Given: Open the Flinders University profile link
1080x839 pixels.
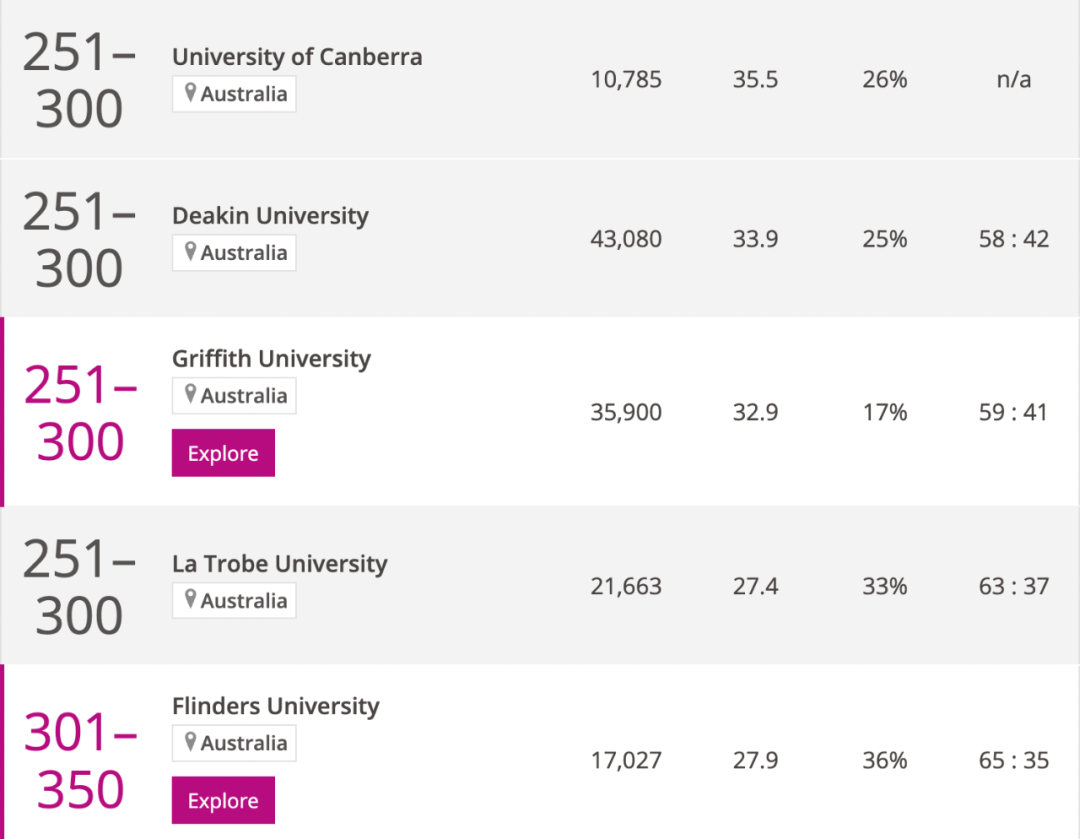Looking at the screenshot, I should pyautogui.click(x=275, y=706).
